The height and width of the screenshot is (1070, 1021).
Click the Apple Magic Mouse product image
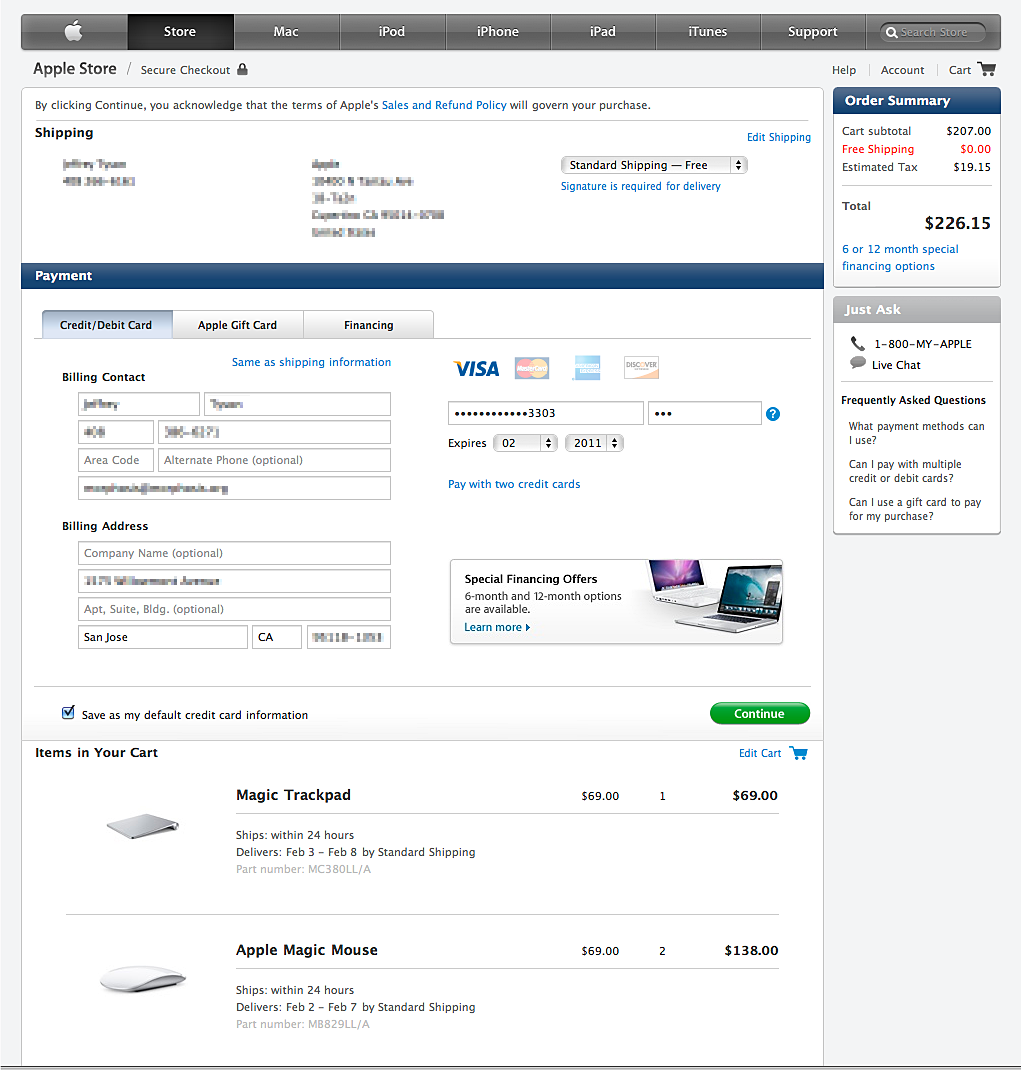pos(143,978)
